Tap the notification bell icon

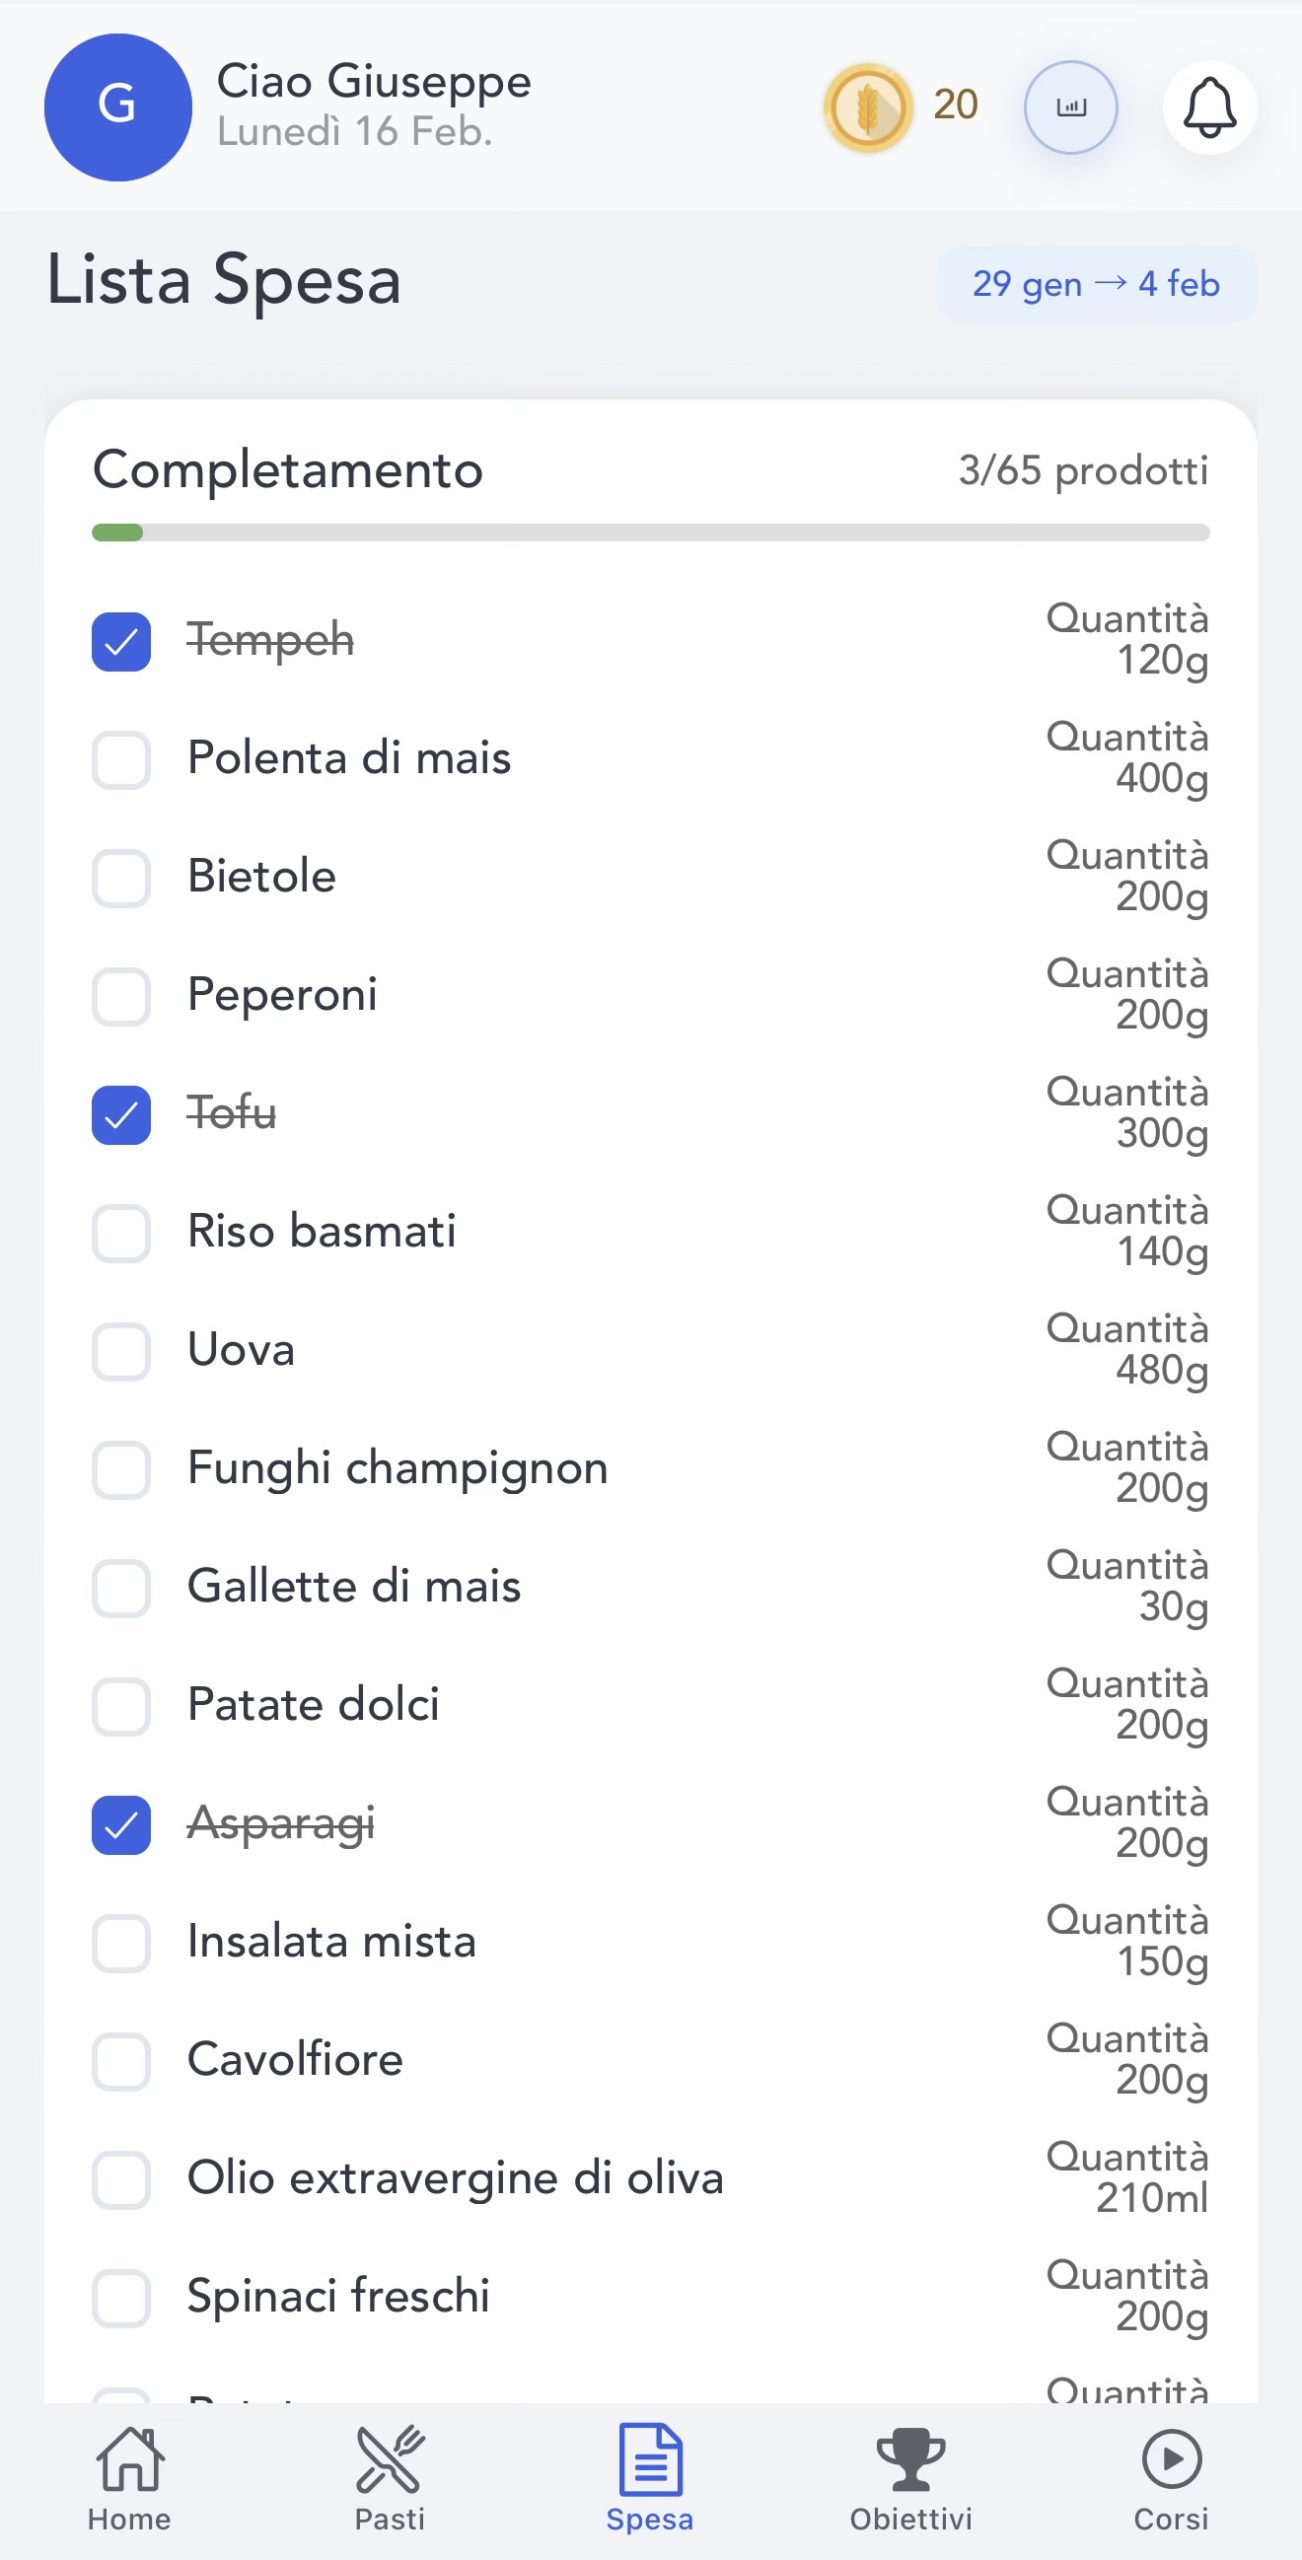(x=1209, y=107)
